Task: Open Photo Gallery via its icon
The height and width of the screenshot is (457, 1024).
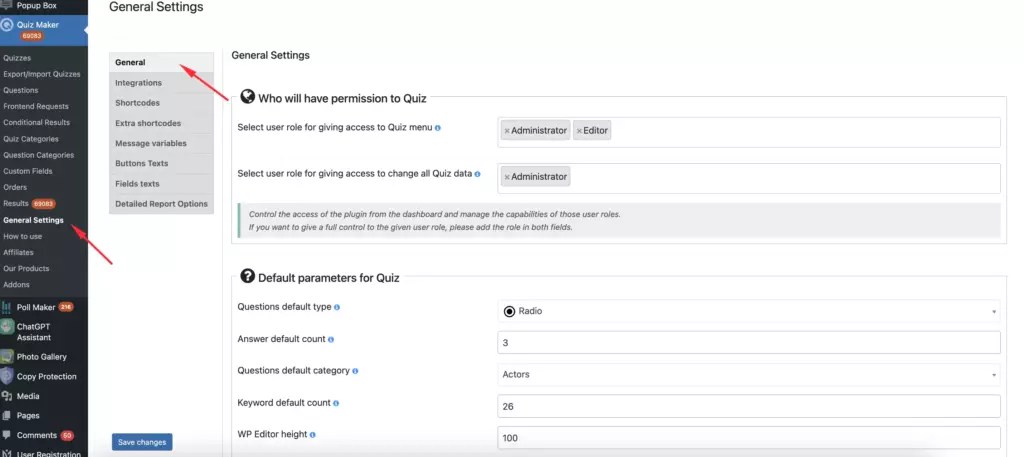Action: point(7,356)
